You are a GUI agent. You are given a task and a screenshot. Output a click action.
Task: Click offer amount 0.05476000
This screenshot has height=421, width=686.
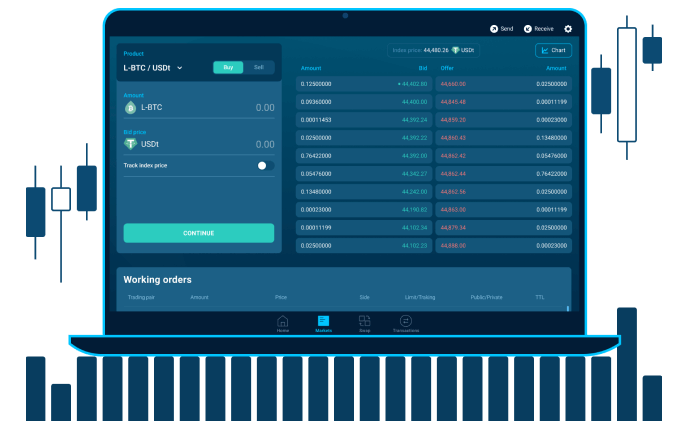tap(552, 156)
